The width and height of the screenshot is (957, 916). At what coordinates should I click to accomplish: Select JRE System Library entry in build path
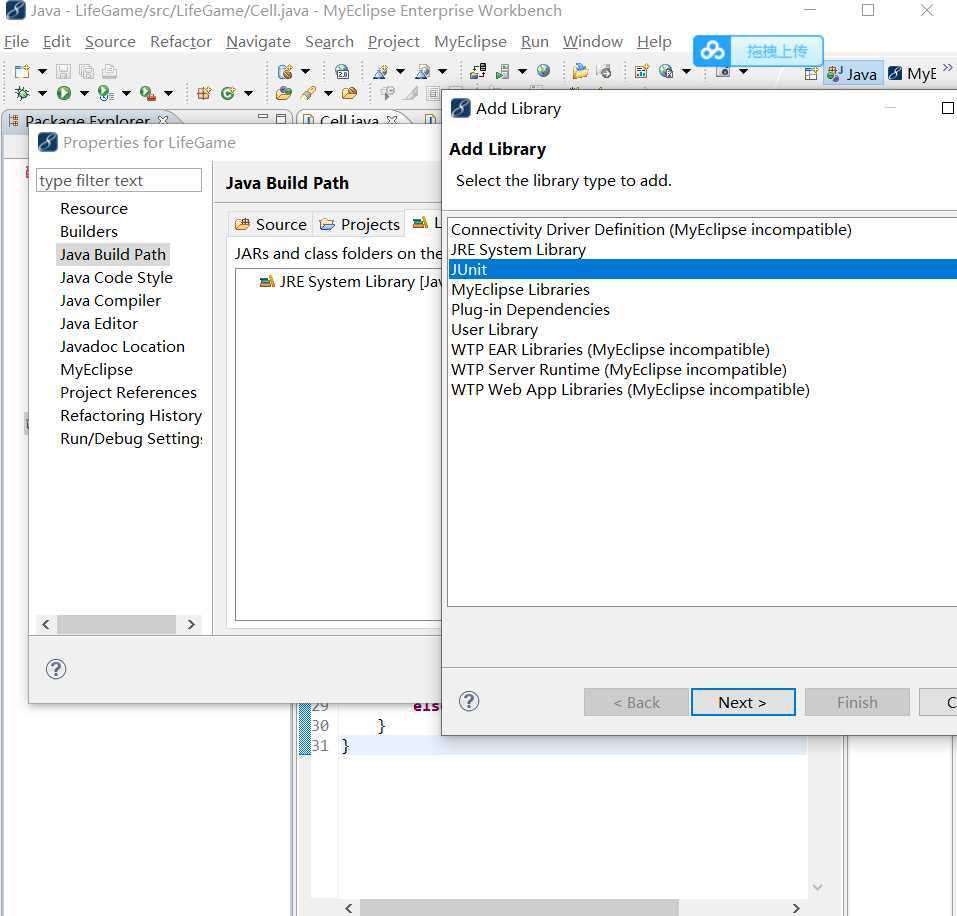coord(350,282)
